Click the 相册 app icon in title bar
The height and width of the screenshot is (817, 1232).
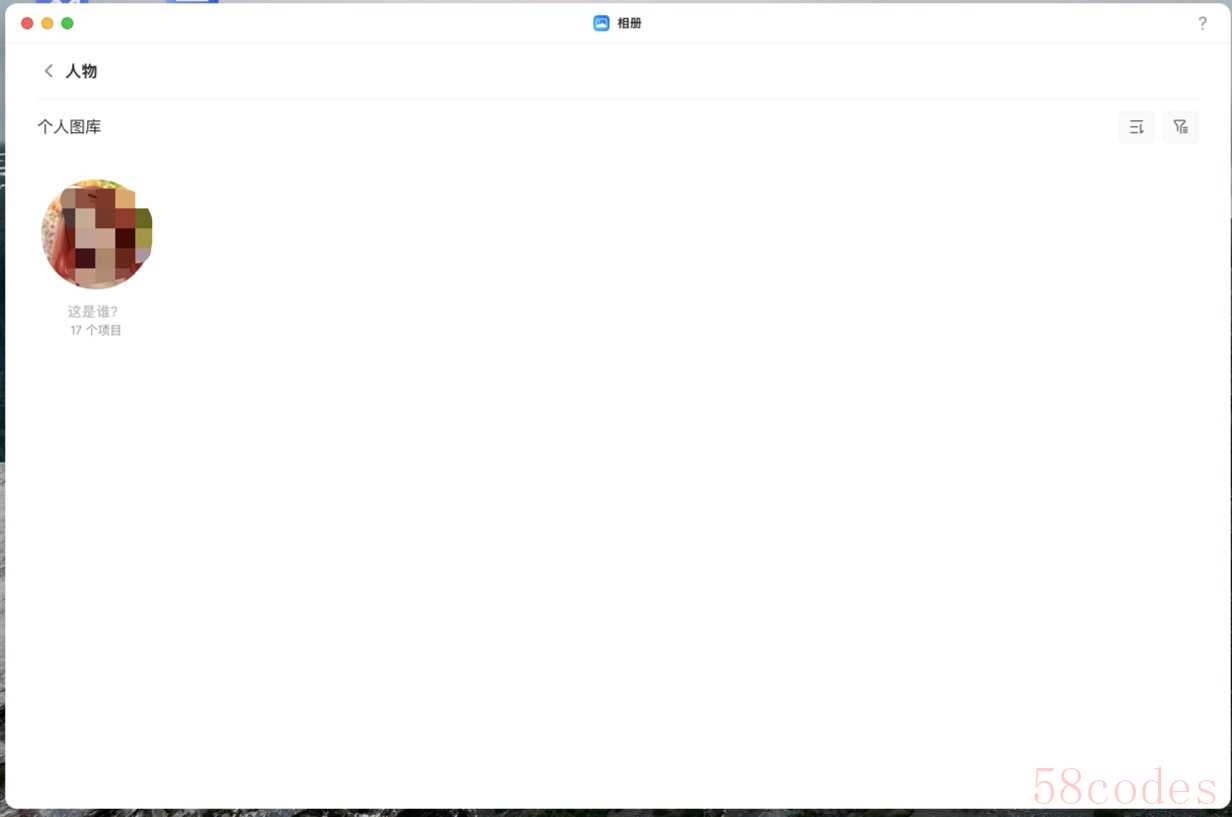click(601, 23)
